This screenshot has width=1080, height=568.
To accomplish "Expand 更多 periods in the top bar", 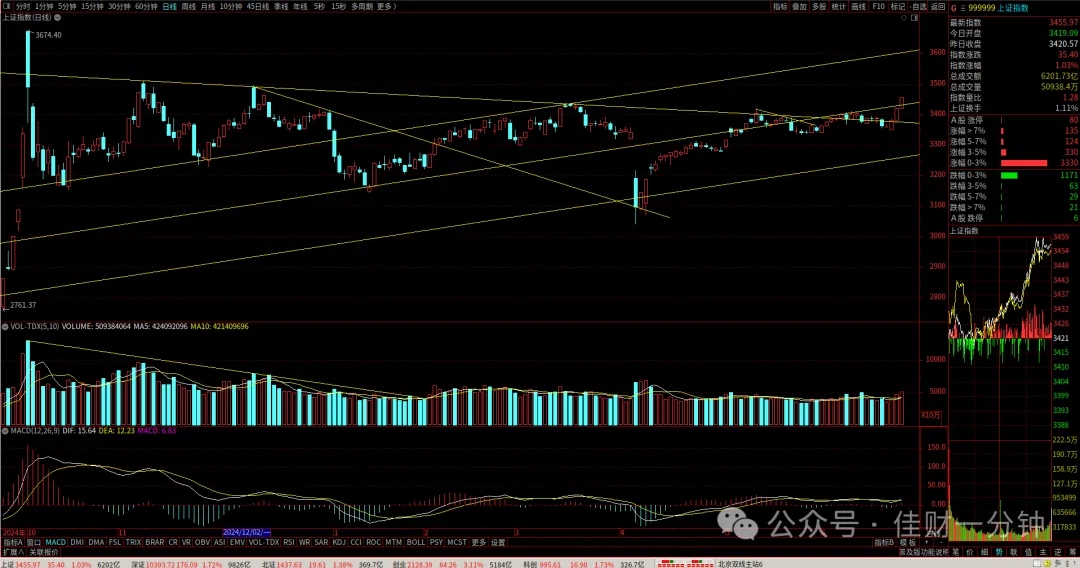I will click(x=386, y=6).
